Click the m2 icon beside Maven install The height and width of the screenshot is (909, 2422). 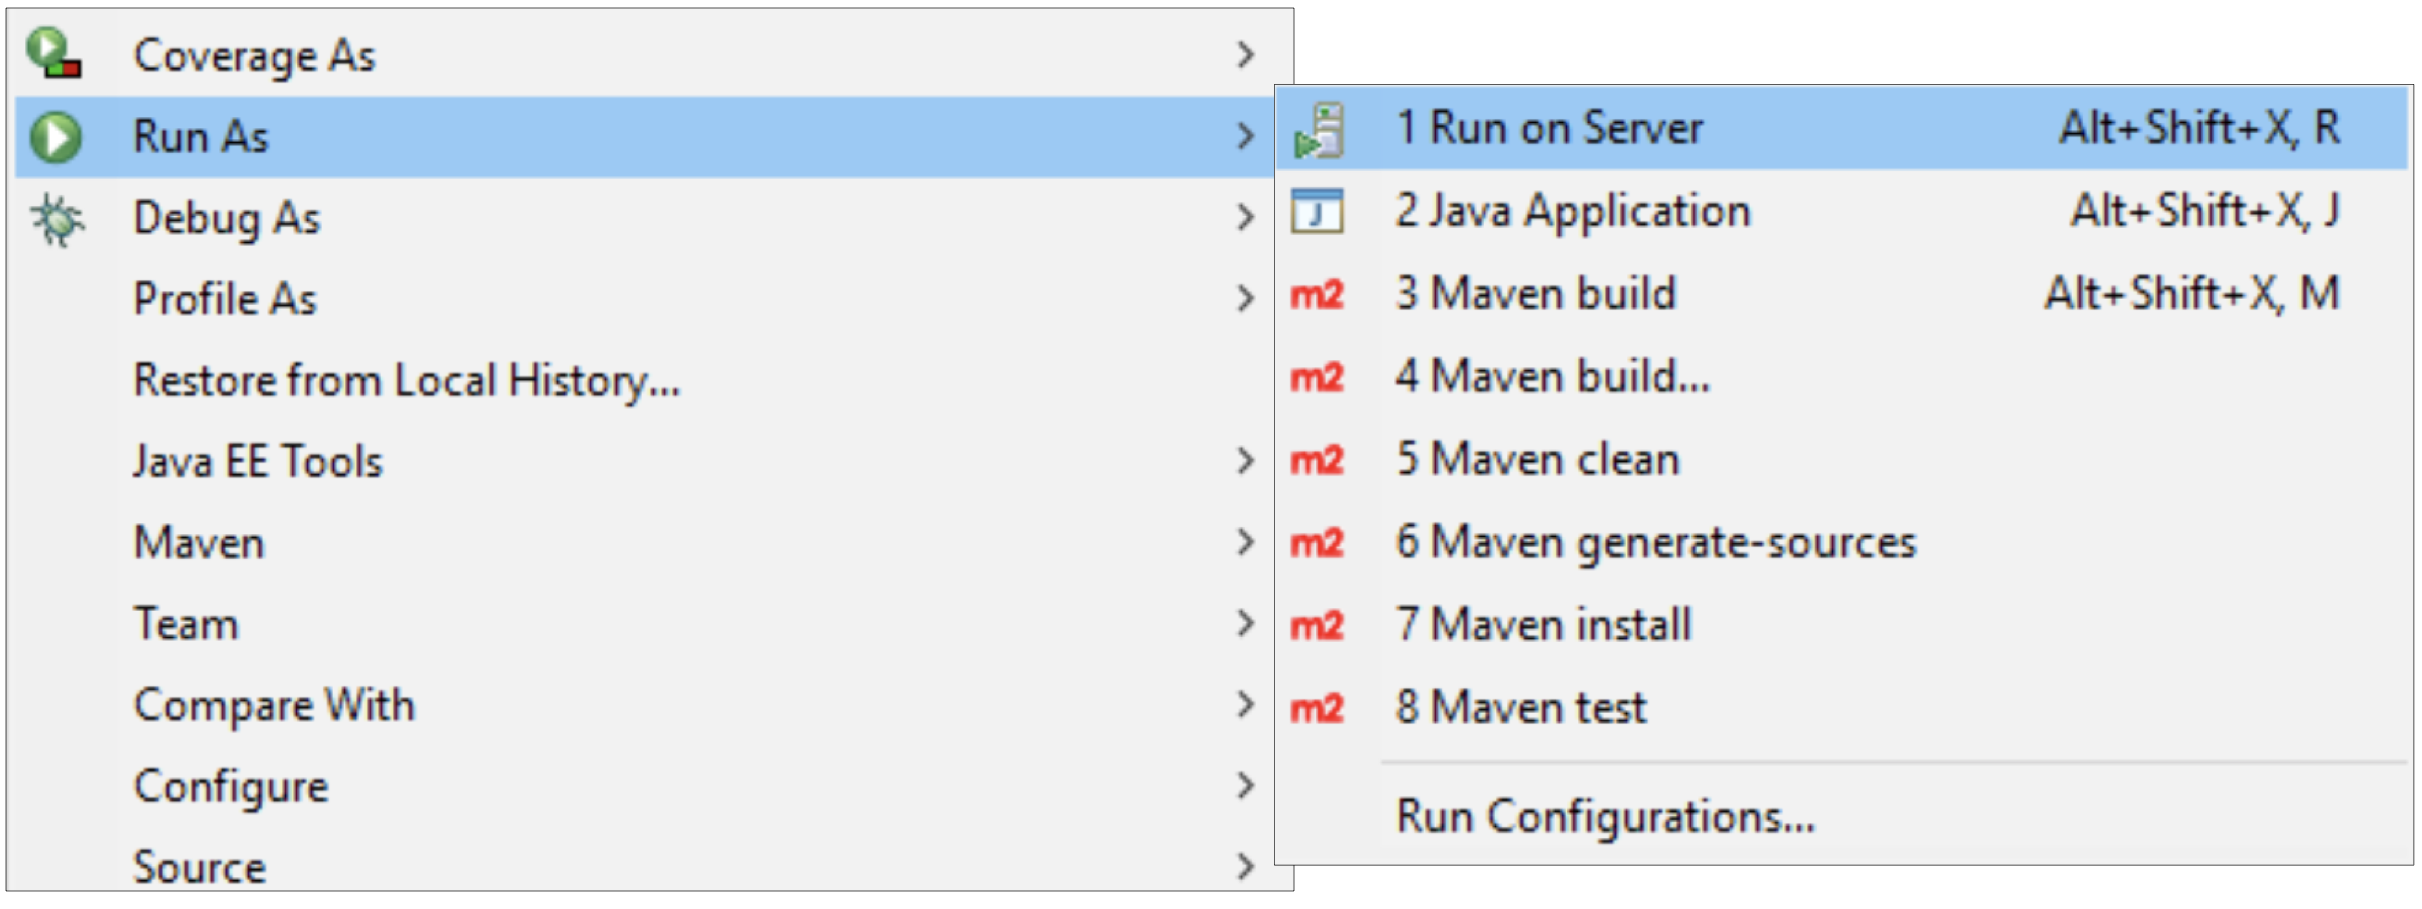1317,626
